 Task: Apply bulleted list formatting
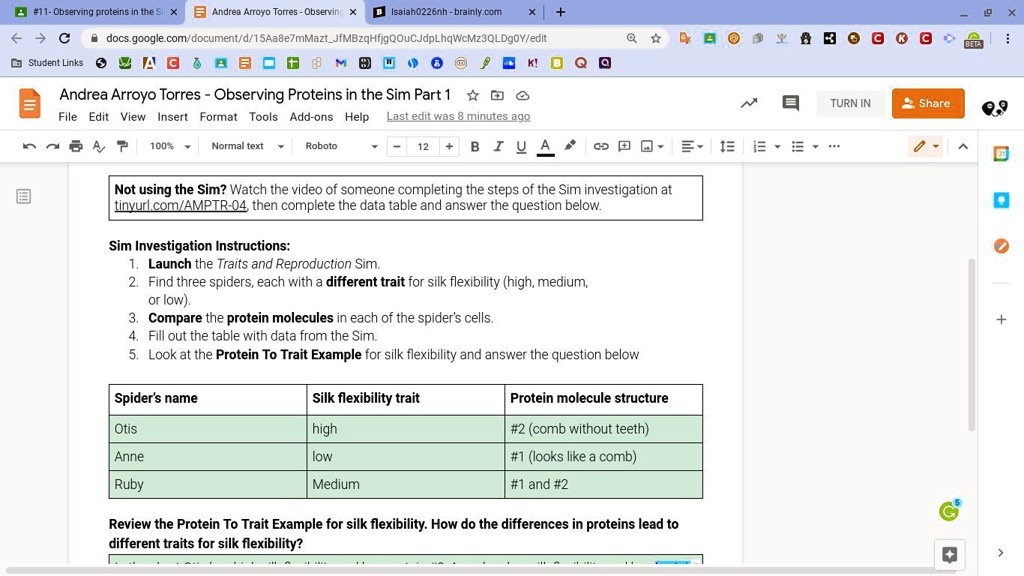pyautogui.click(x=797, y=146)
